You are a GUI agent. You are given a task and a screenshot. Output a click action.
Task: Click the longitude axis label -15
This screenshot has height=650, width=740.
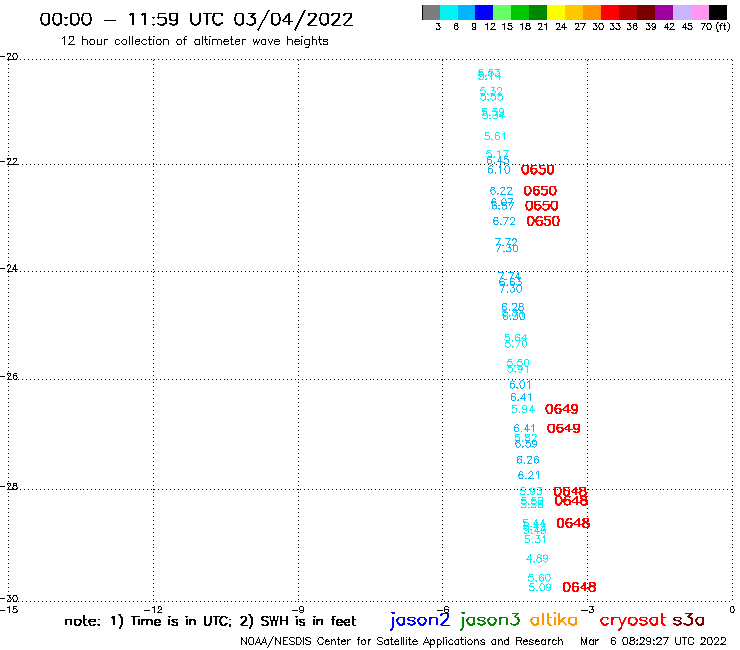pos(9,610)
